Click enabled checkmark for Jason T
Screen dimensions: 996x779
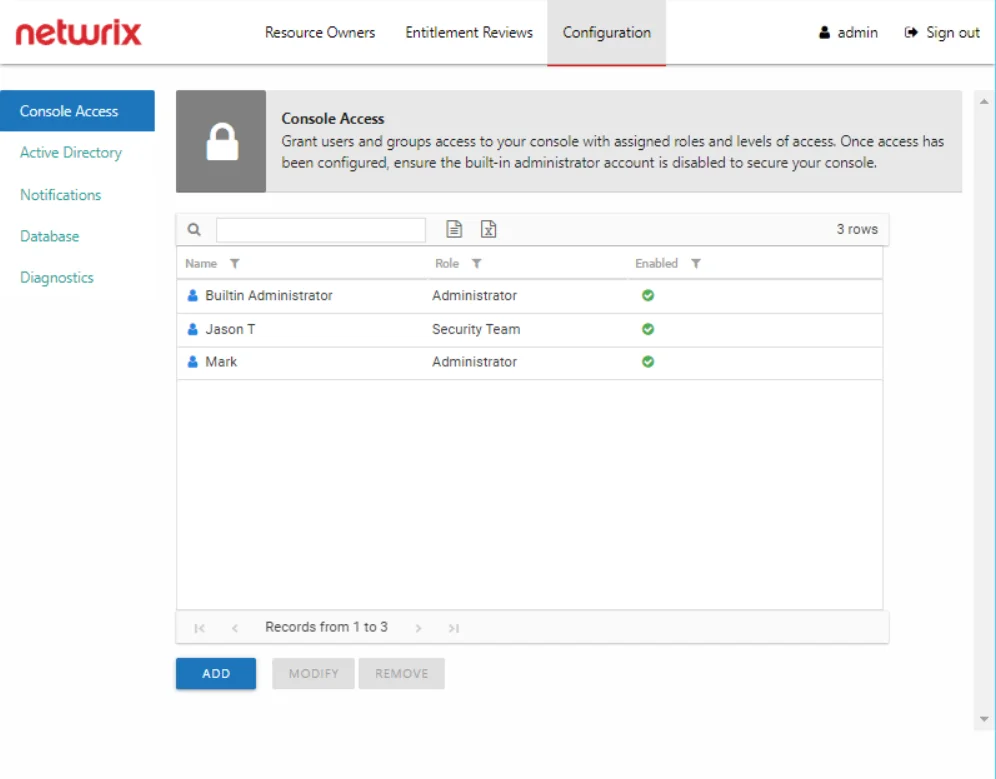click(x=648, y=329)
